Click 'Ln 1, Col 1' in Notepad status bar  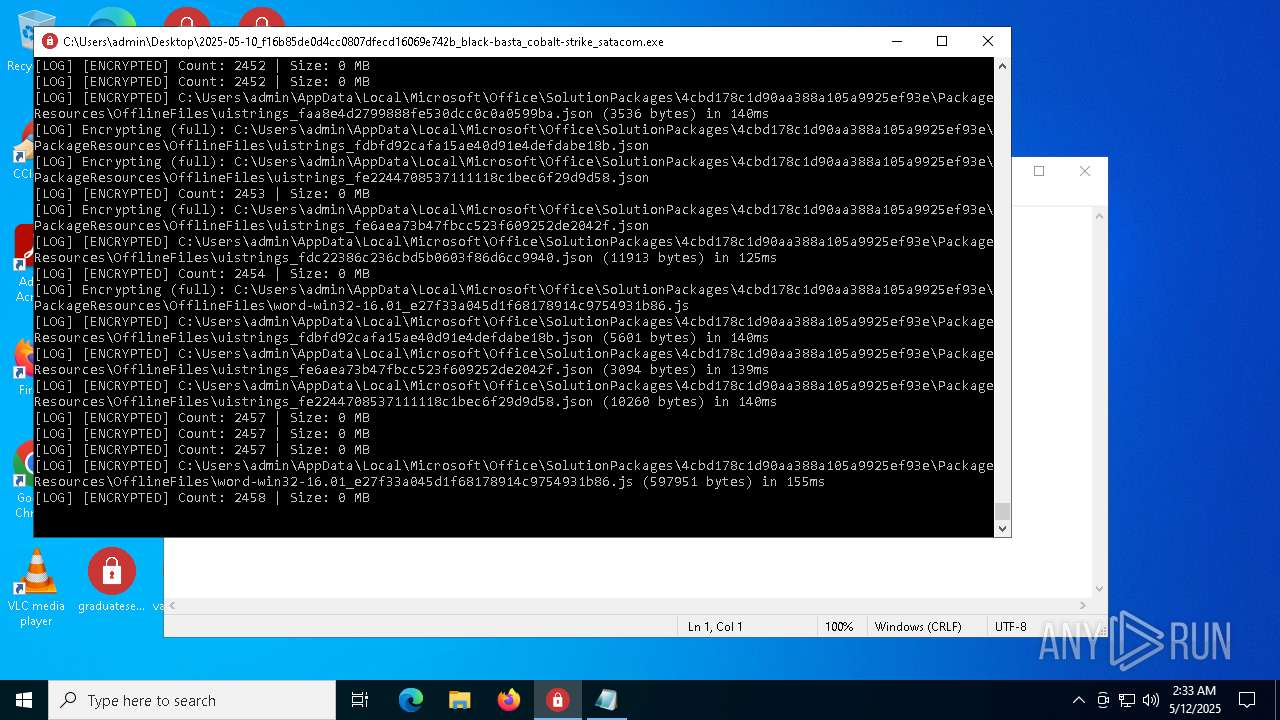click(x=715, y=627)
